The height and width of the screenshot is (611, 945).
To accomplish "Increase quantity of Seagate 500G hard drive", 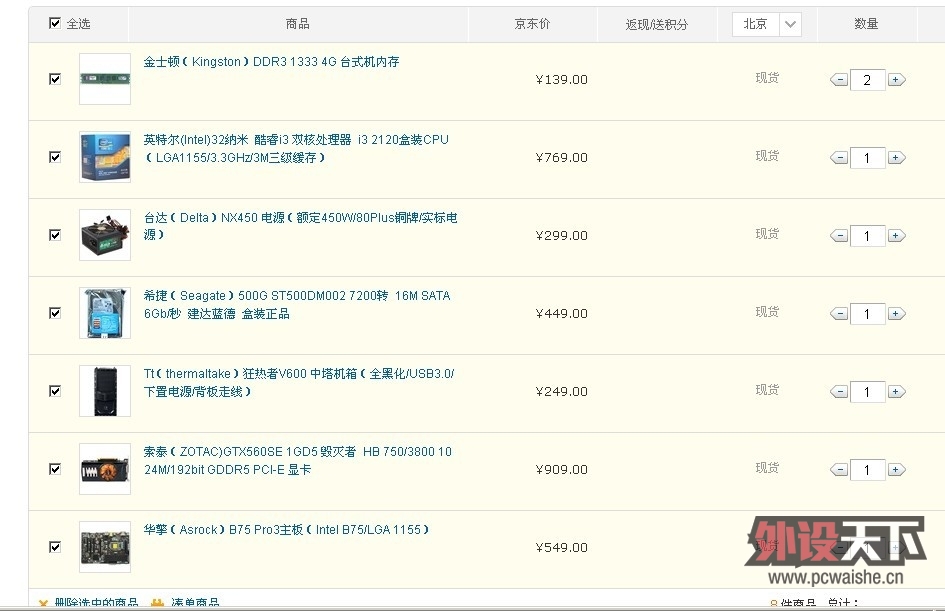I will pos(896,313).
